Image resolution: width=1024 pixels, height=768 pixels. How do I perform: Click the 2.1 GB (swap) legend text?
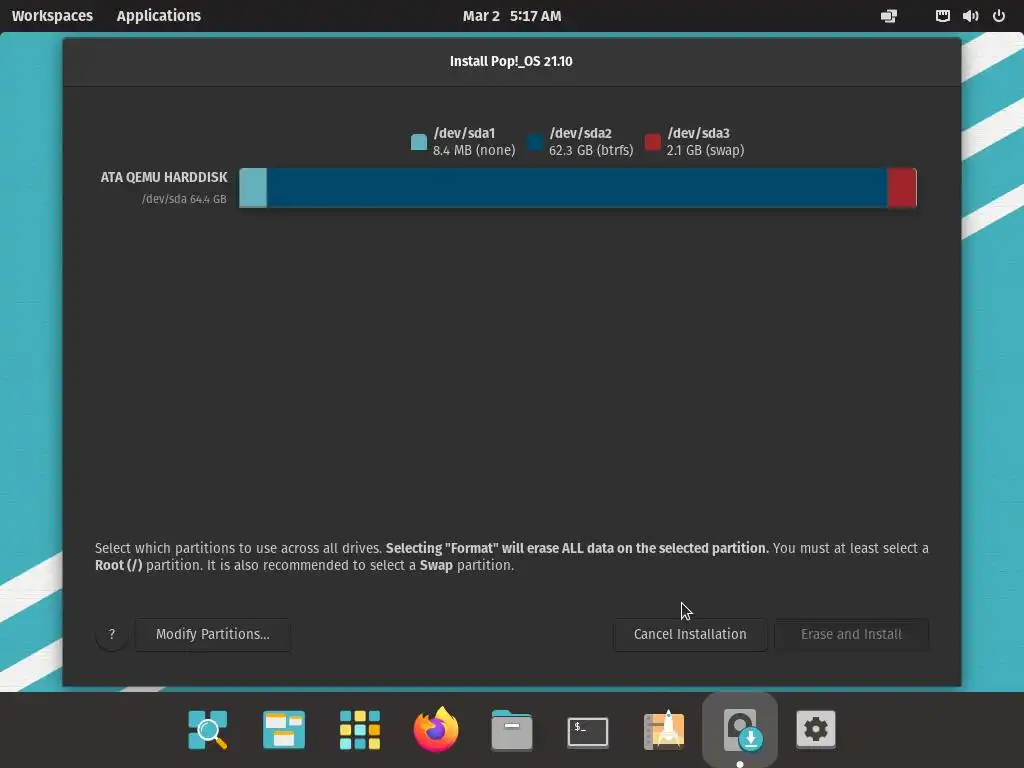coord(705,150)
